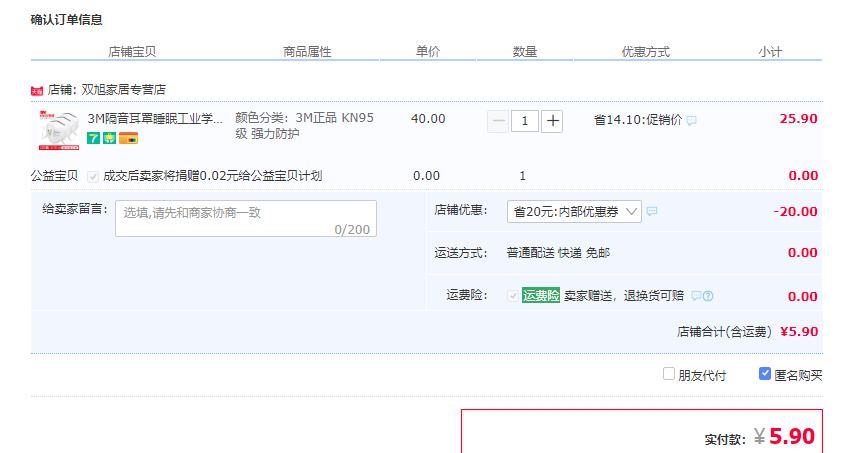Click the 小计 column header
Viewport: 848px width, 453px height.
click(x=770, y=52)
